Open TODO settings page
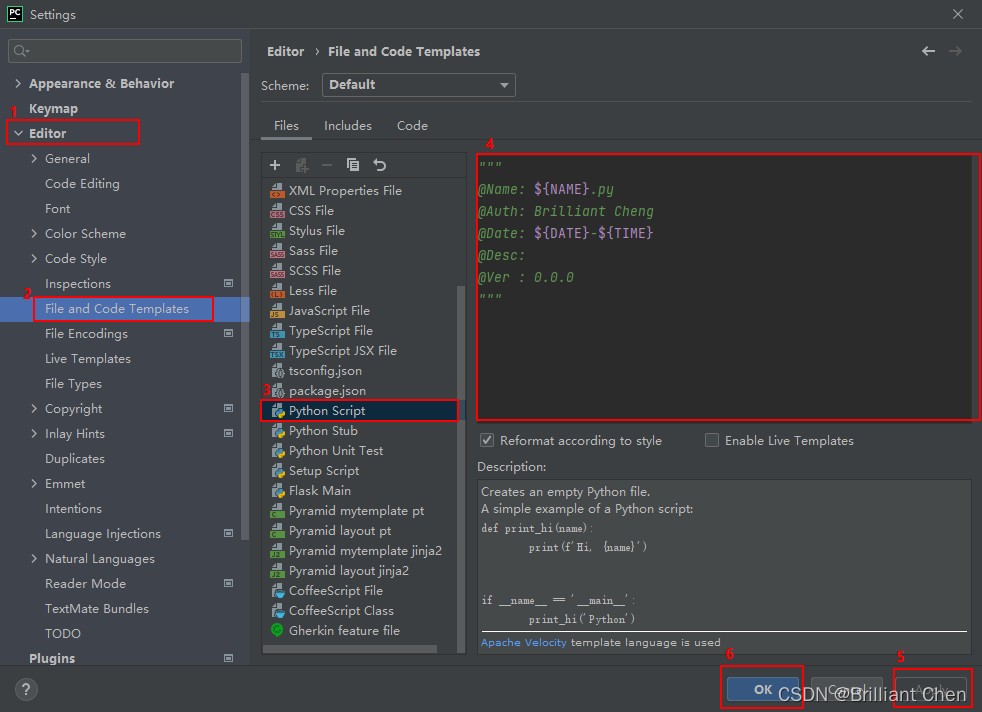This screenshot has width=982, height=712. [x=63, y=633]
